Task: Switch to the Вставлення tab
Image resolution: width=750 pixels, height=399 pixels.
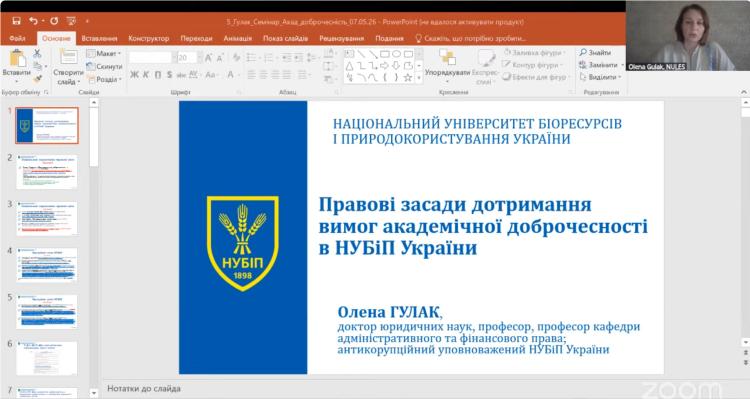Action: pos(99,38)
